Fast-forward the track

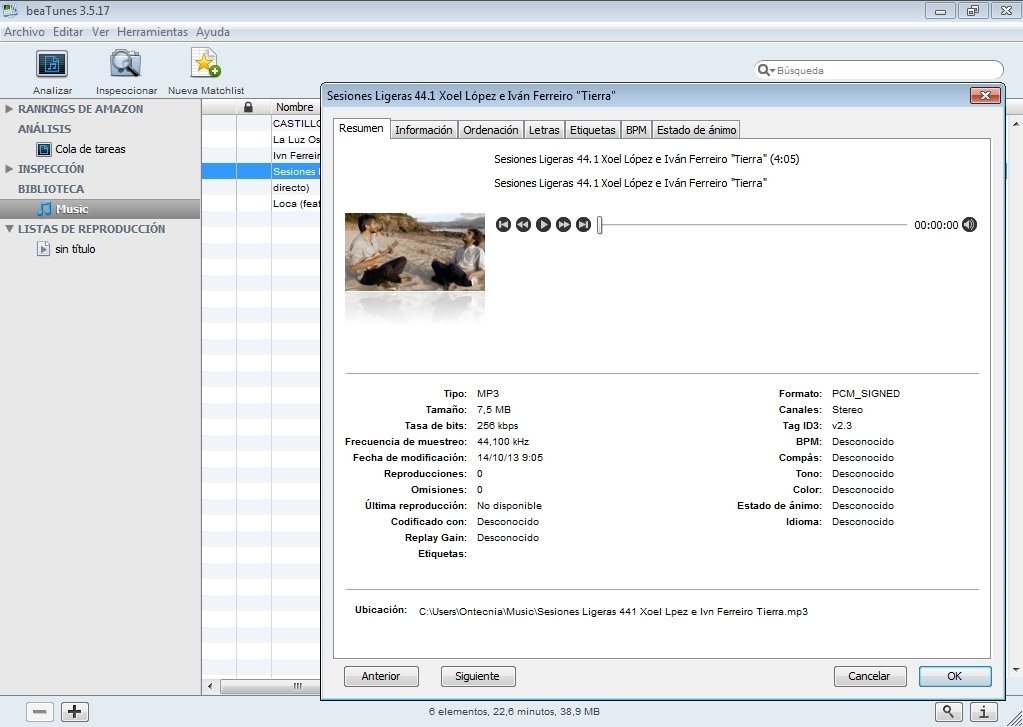point(564,224)
